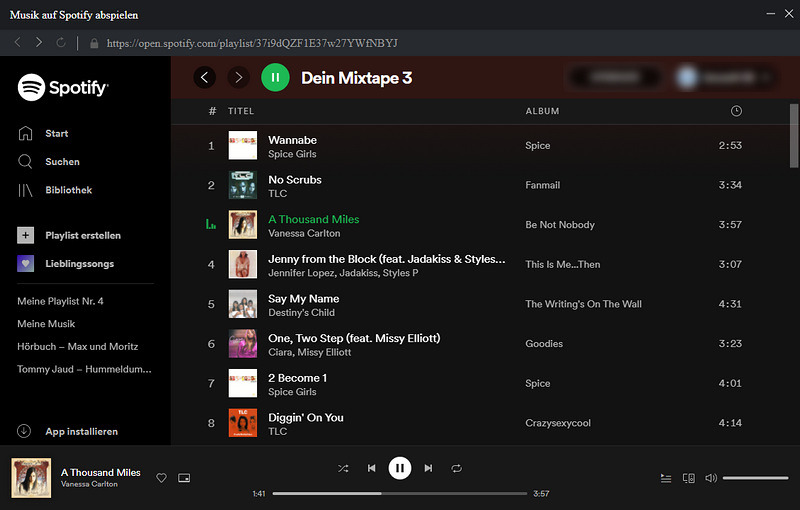Select the No Scrubs track
Image resolution: width=800 pixels, height=510 pixels.
[295, 180]
